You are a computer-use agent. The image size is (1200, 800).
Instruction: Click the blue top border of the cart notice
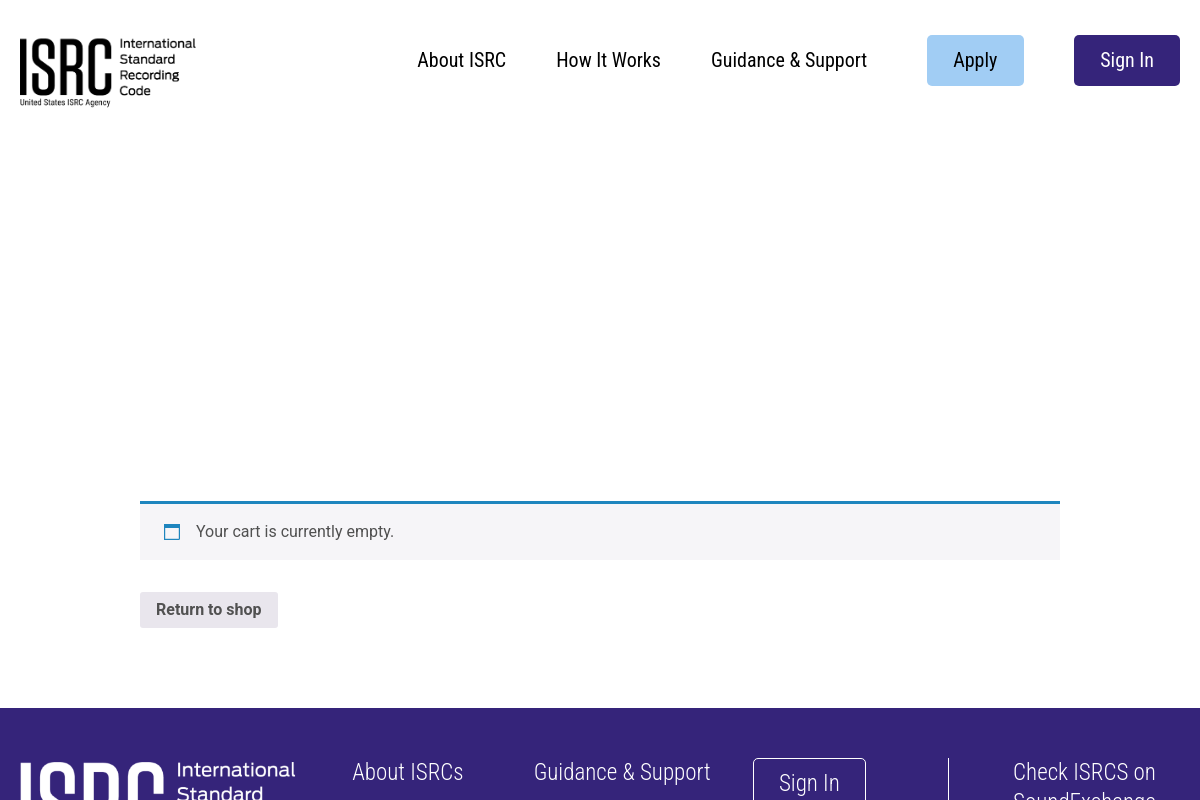(x=600, y=502)
